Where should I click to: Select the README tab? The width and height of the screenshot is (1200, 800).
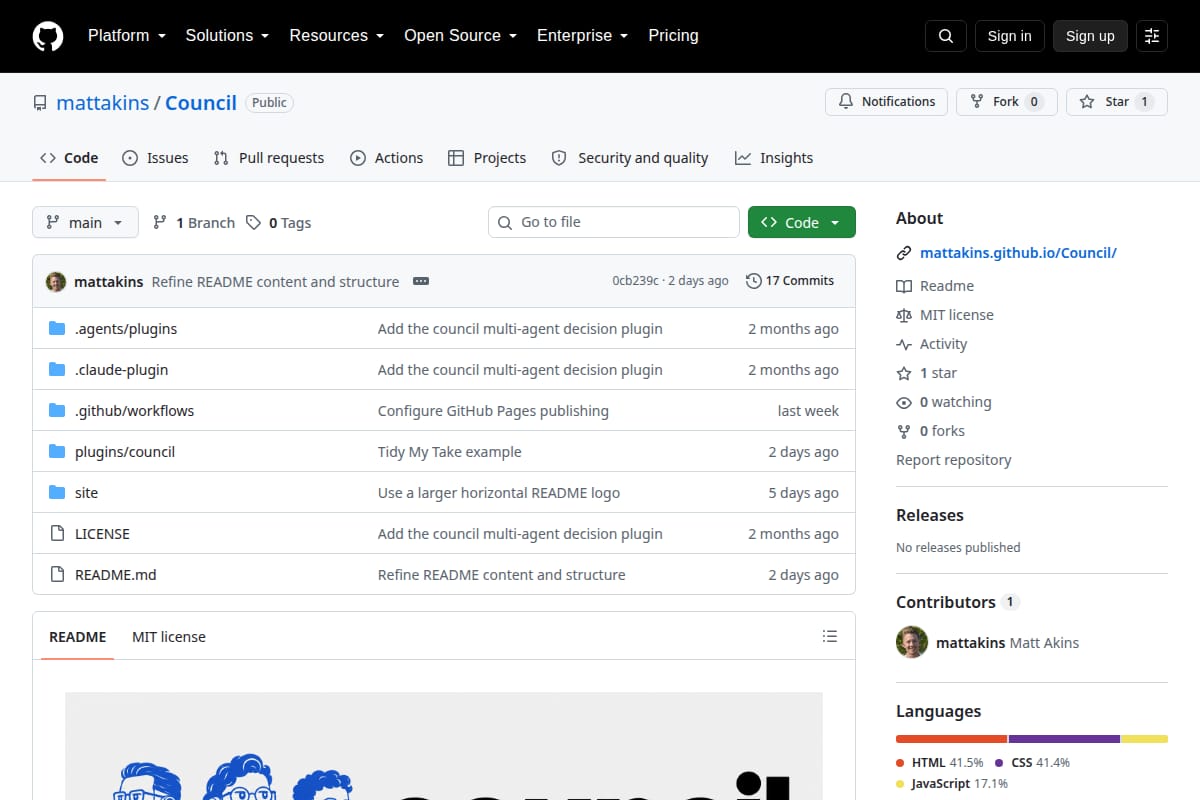77,637
